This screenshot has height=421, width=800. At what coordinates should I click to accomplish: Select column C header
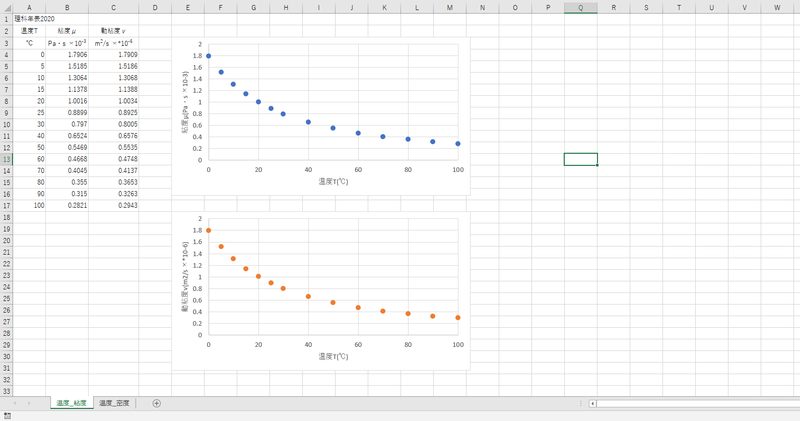pos(113,8)
